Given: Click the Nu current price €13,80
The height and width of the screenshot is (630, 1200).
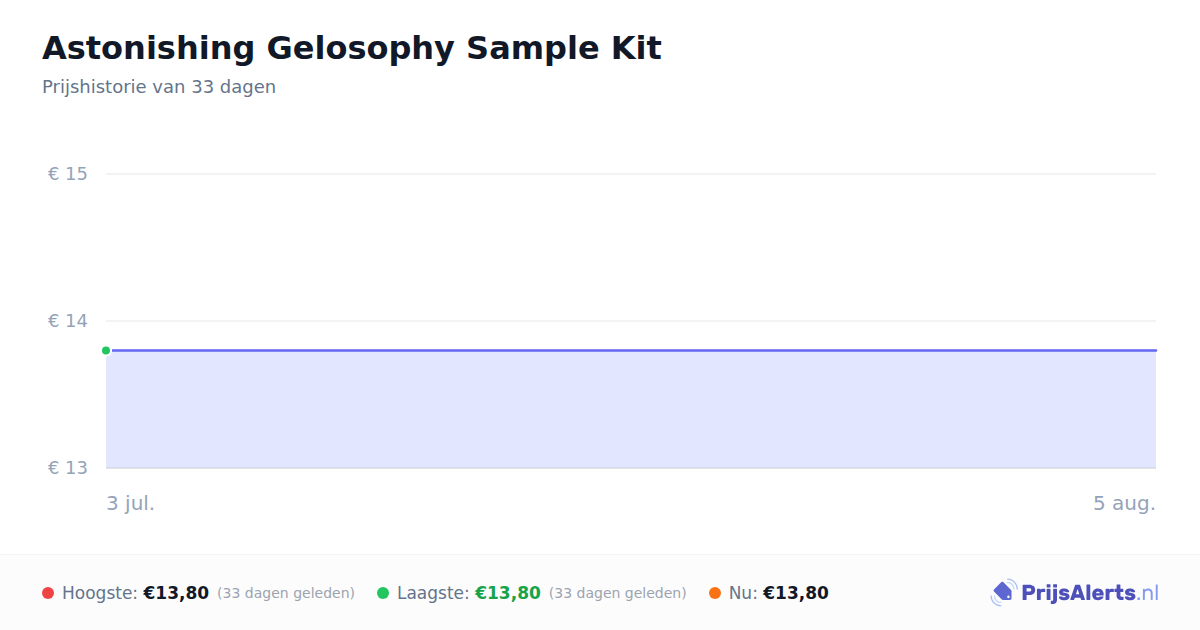Looking at the screenshot, I should click(796, 593).
